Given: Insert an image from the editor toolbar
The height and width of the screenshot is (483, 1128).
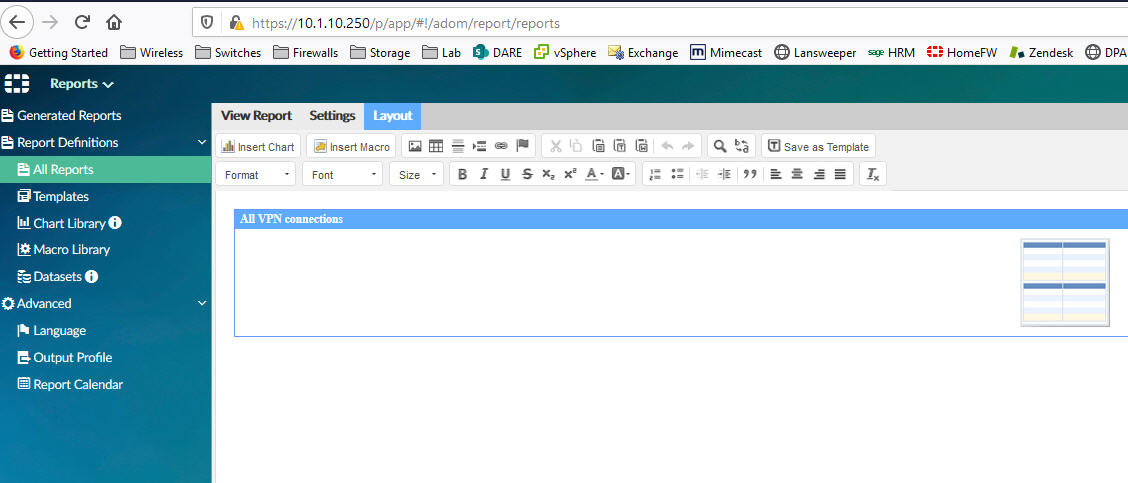Looking at the screenshot, I should (x=414, y=146).
